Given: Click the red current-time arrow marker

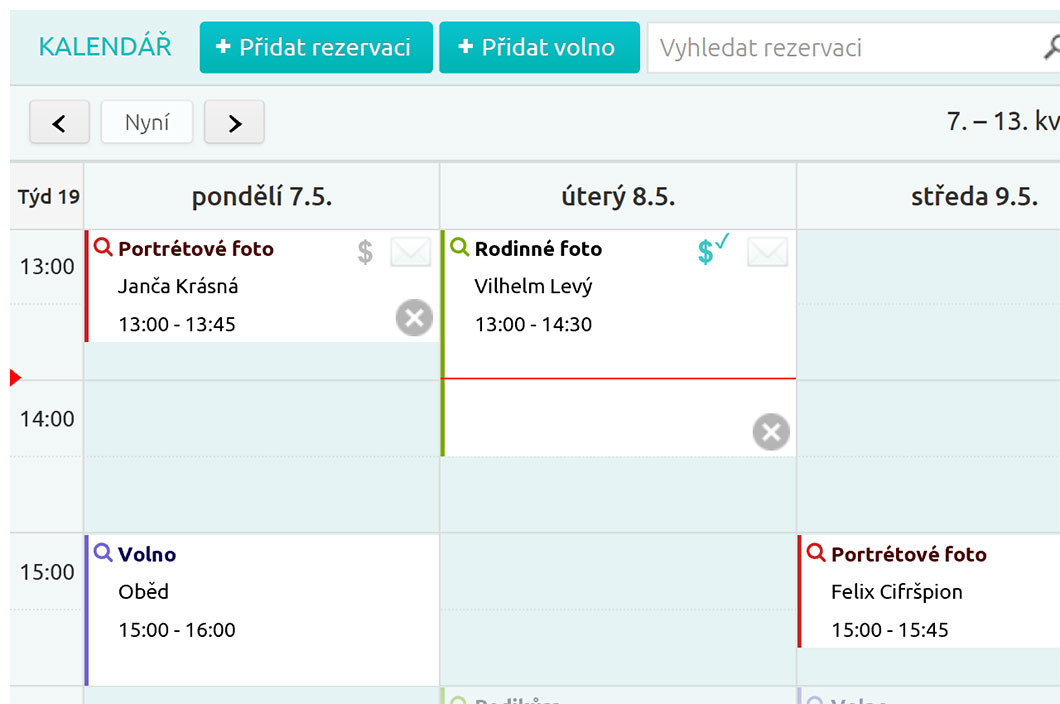Looking at the screenshot, I should pos(12,377).
